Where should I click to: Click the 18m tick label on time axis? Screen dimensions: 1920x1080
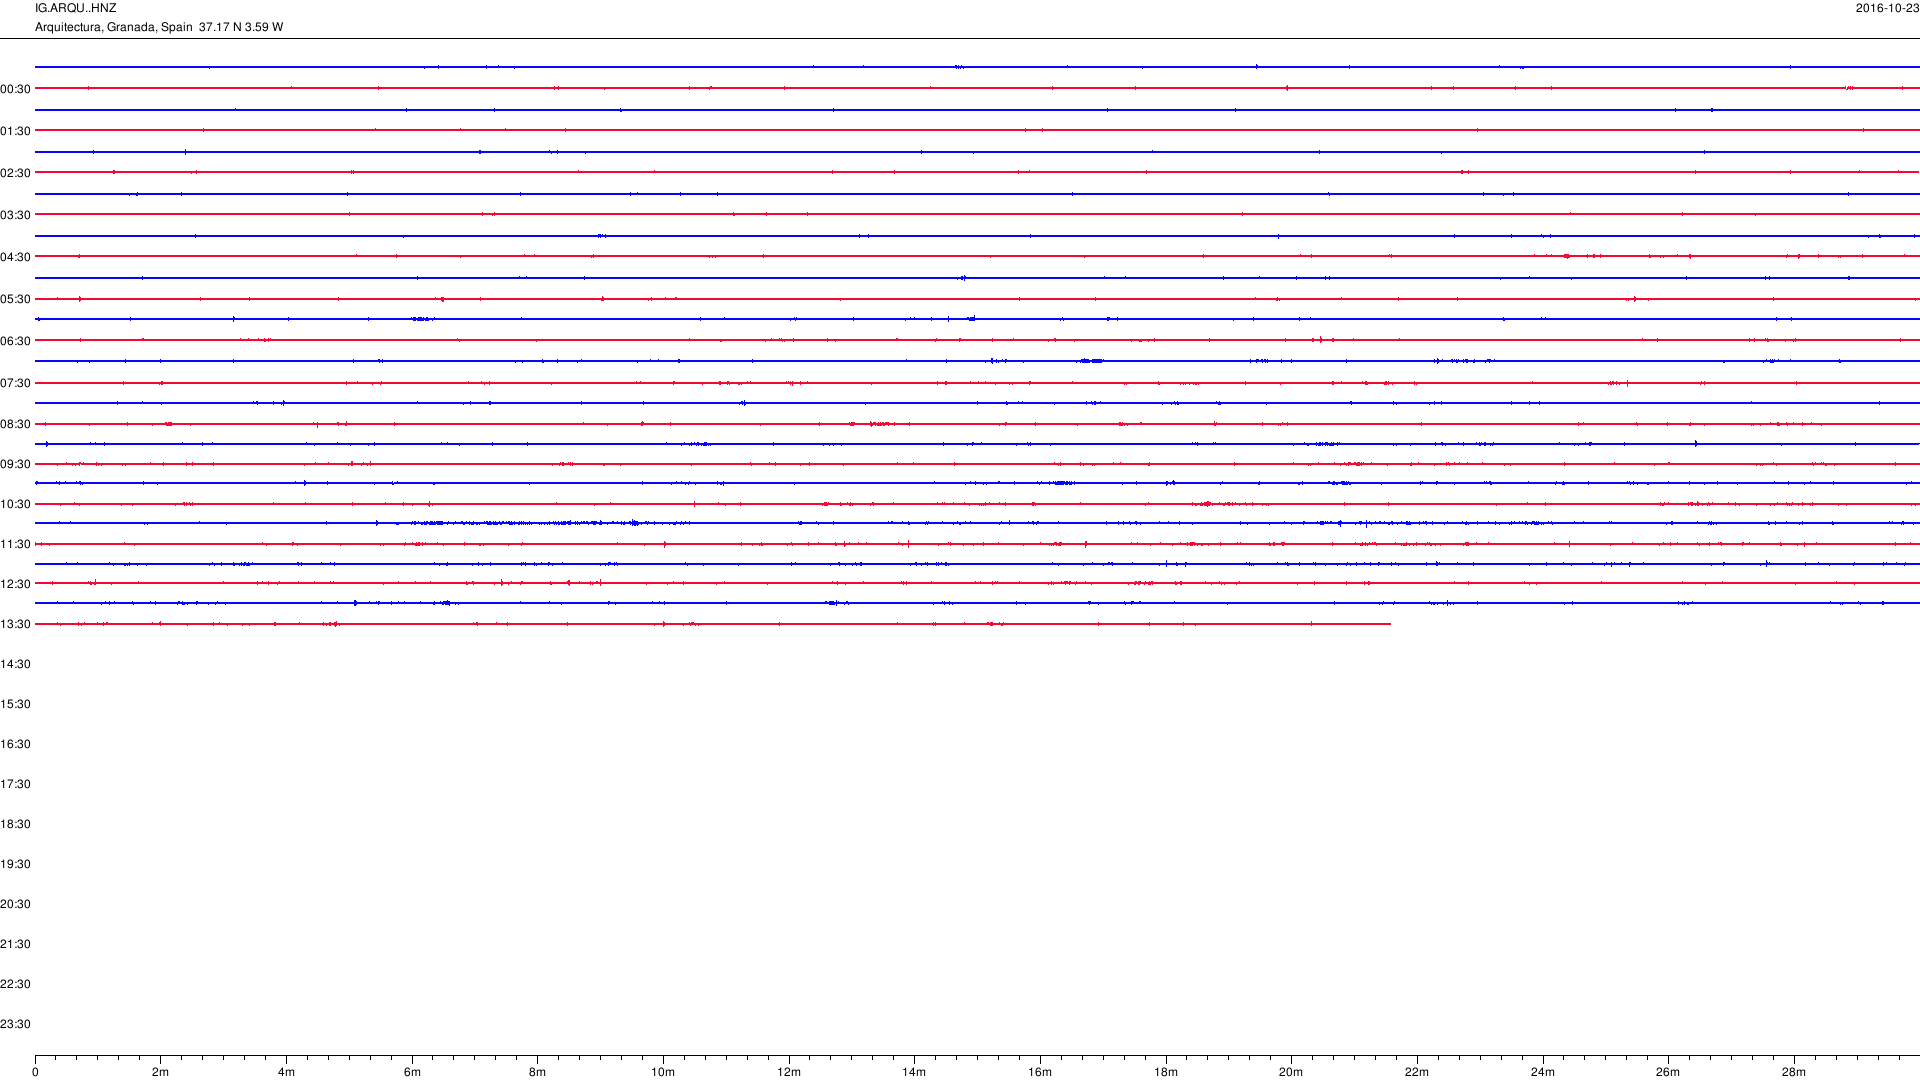(x=1166, y=1072)
